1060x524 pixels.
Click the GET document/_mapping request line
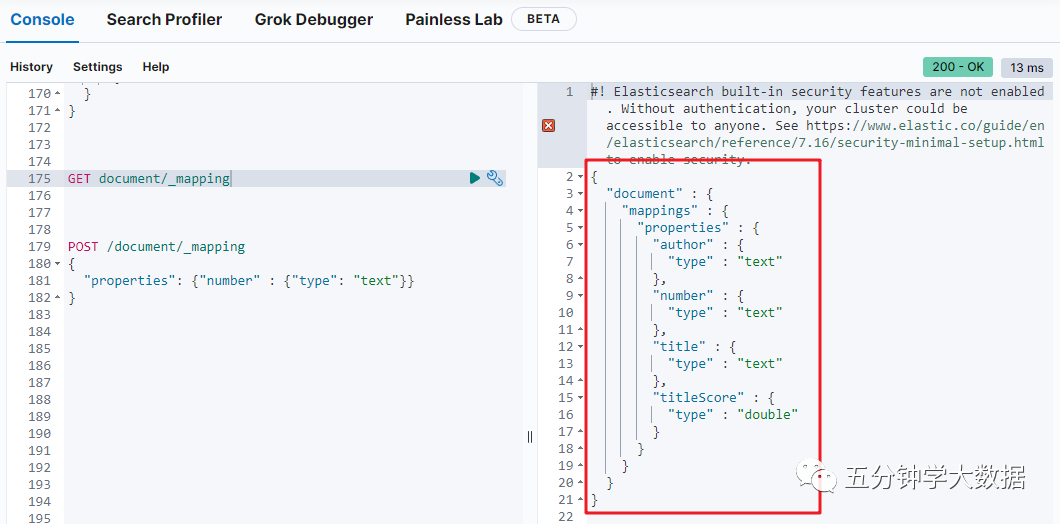pyautogui.click(x=149, y=179)
